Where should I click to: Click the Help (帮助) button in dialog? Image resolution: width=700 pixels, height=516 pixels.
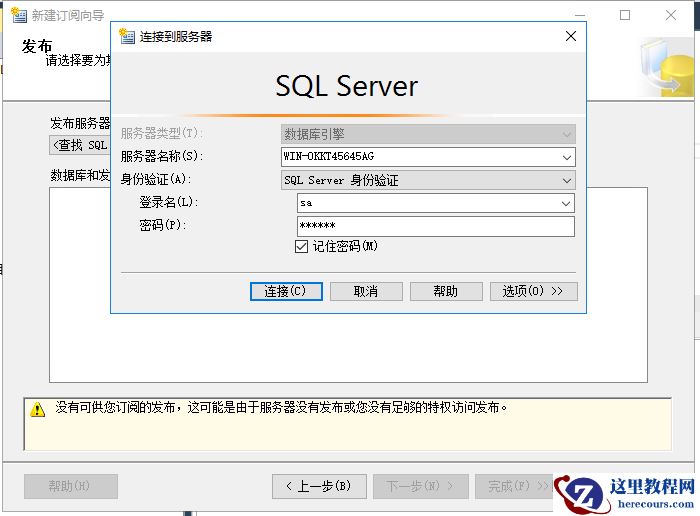pyautogui.click(x=446, y=291)
